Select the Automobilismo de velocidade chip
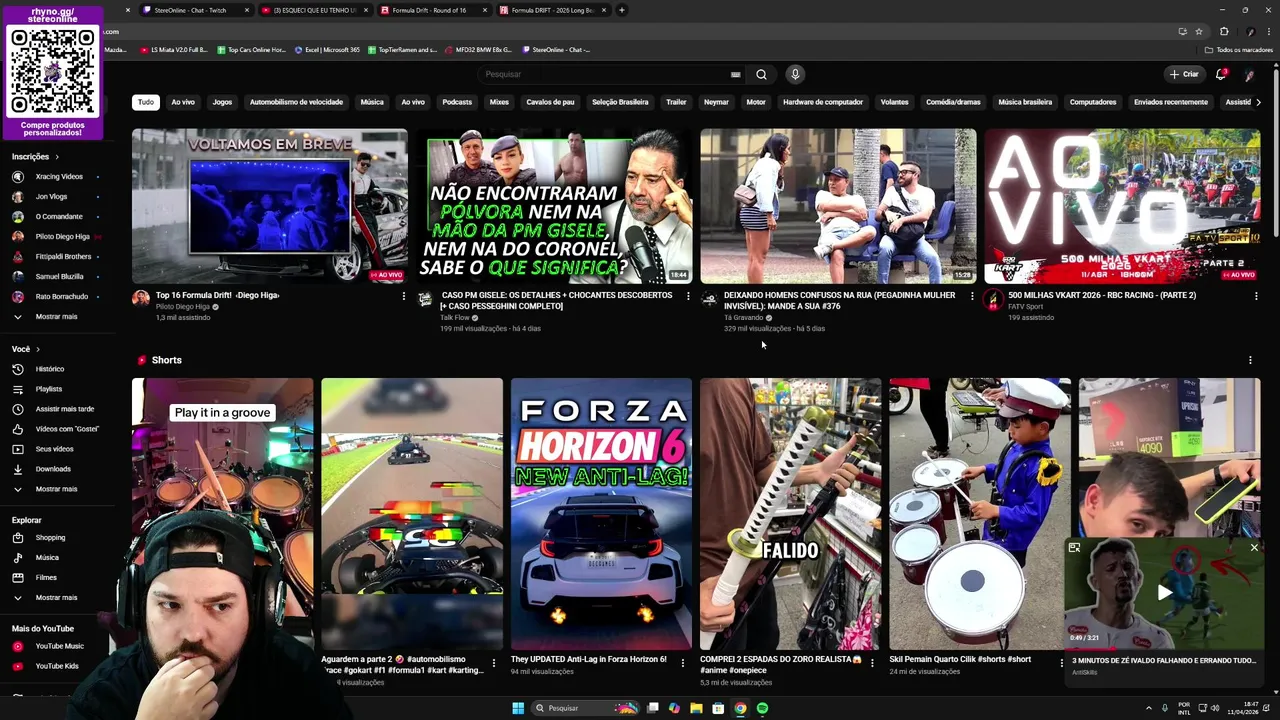 296,102
